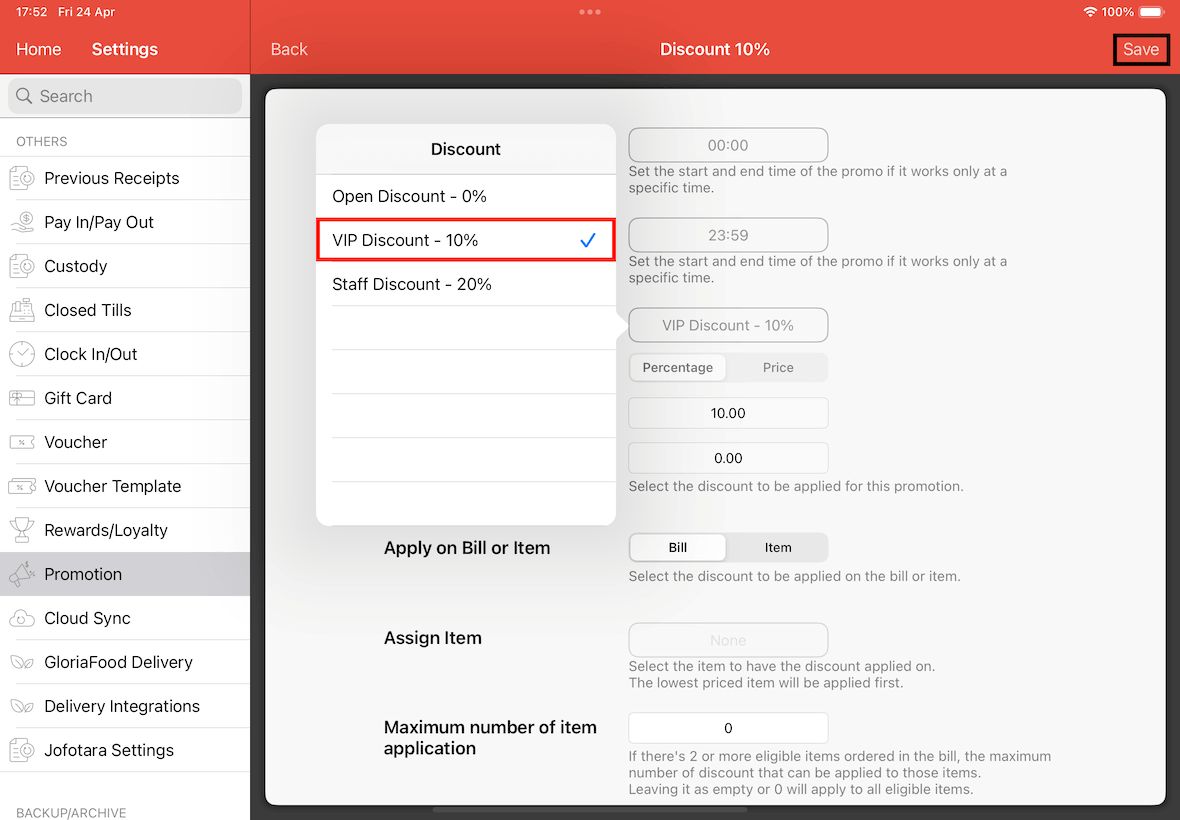The height and width of the screenshot is (820, 1180).
Task: Click the OTHERS section header
Action: point(41,141)
